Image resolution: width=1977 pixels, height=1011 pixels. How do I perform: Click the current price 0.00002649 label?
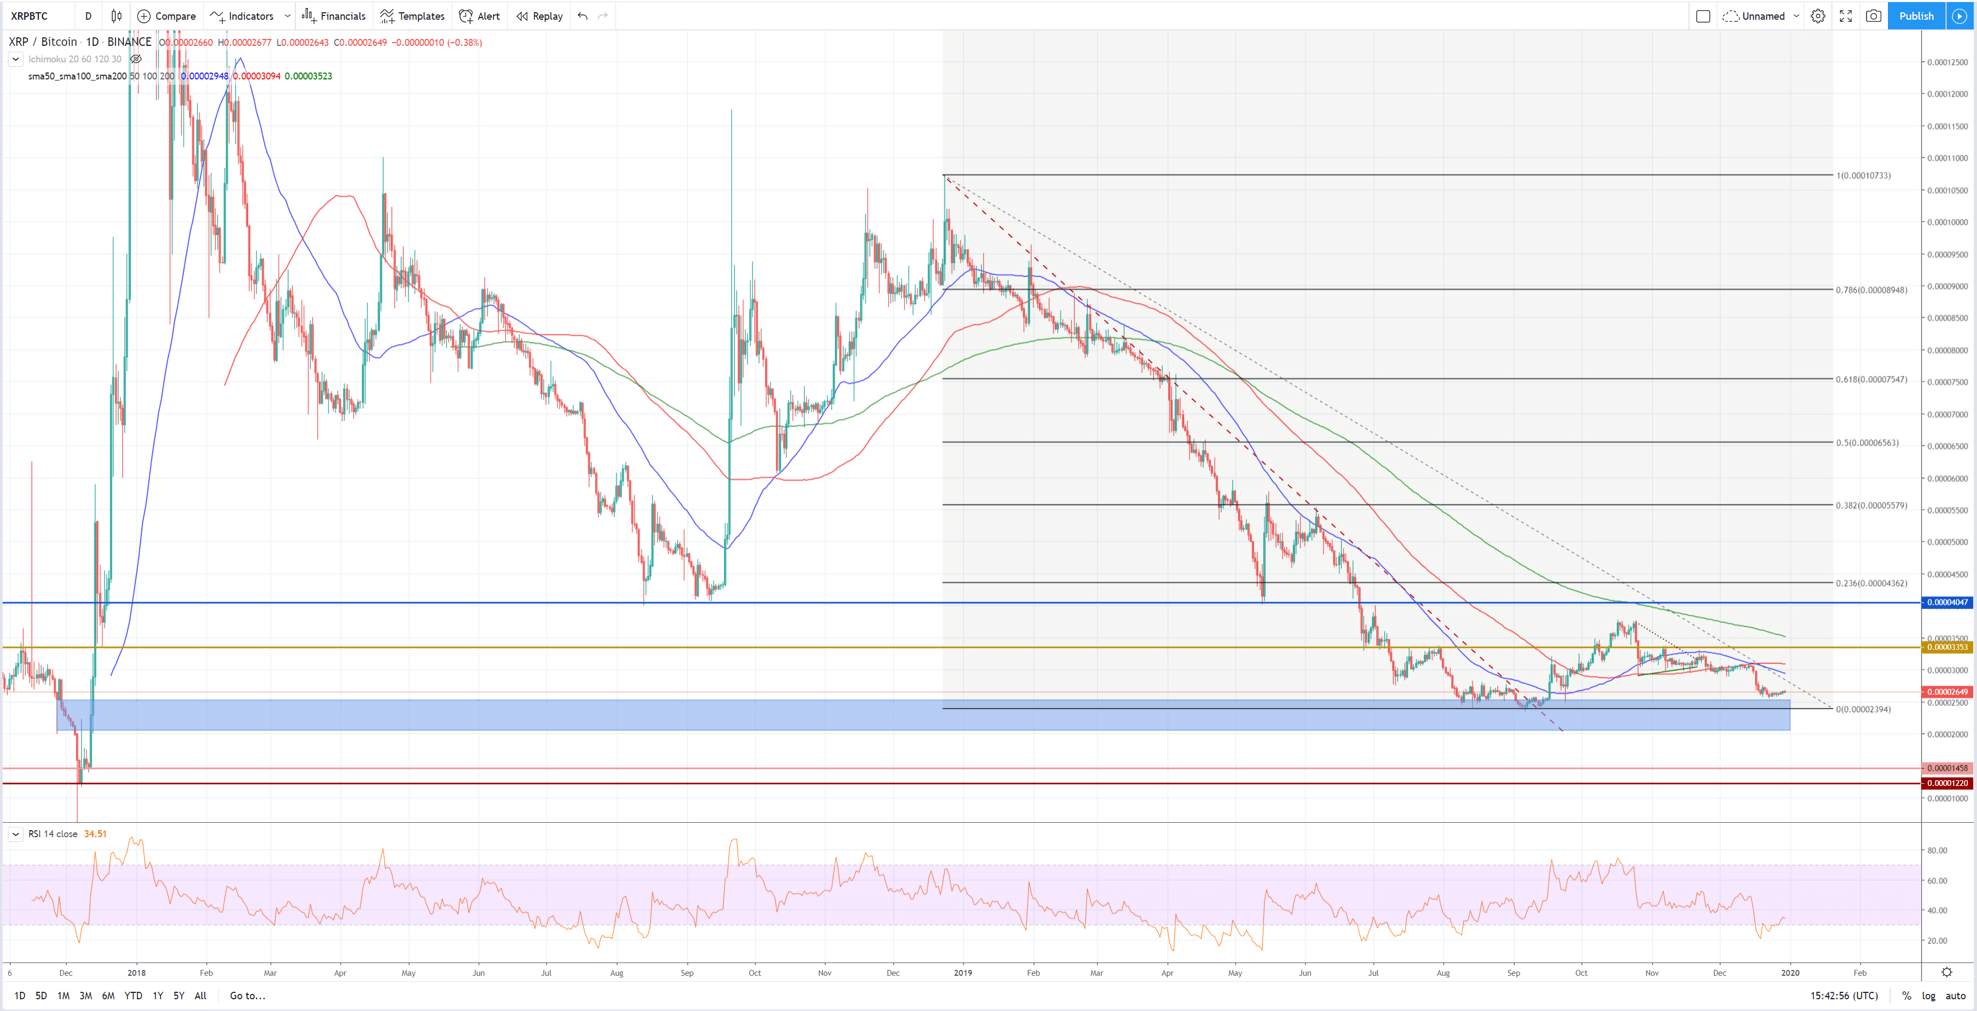(1947, 692)
